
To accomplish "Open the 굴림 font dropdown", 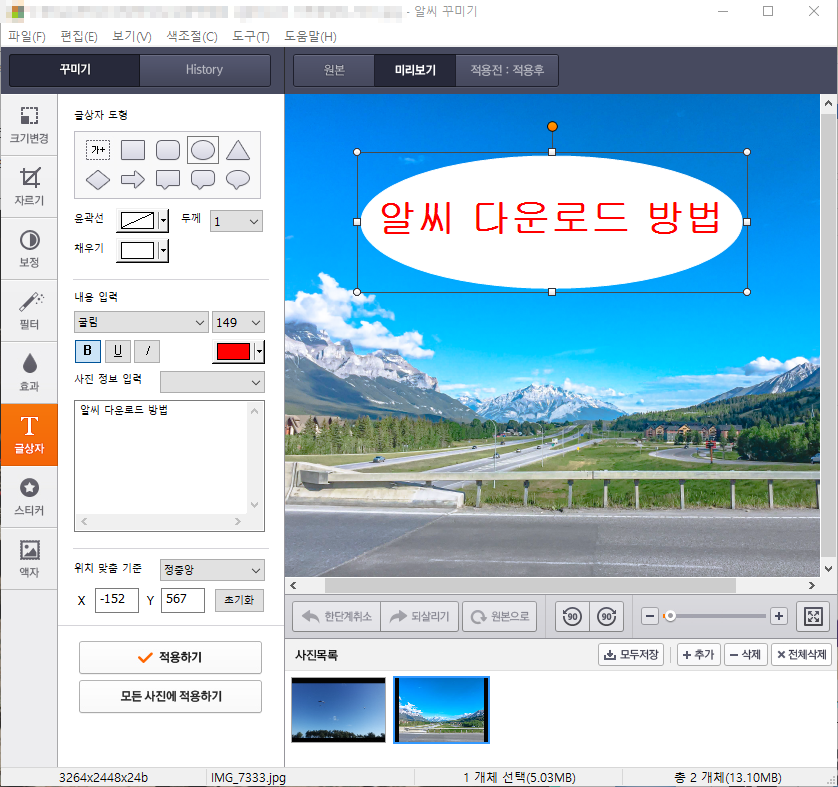I will (141, 322).
